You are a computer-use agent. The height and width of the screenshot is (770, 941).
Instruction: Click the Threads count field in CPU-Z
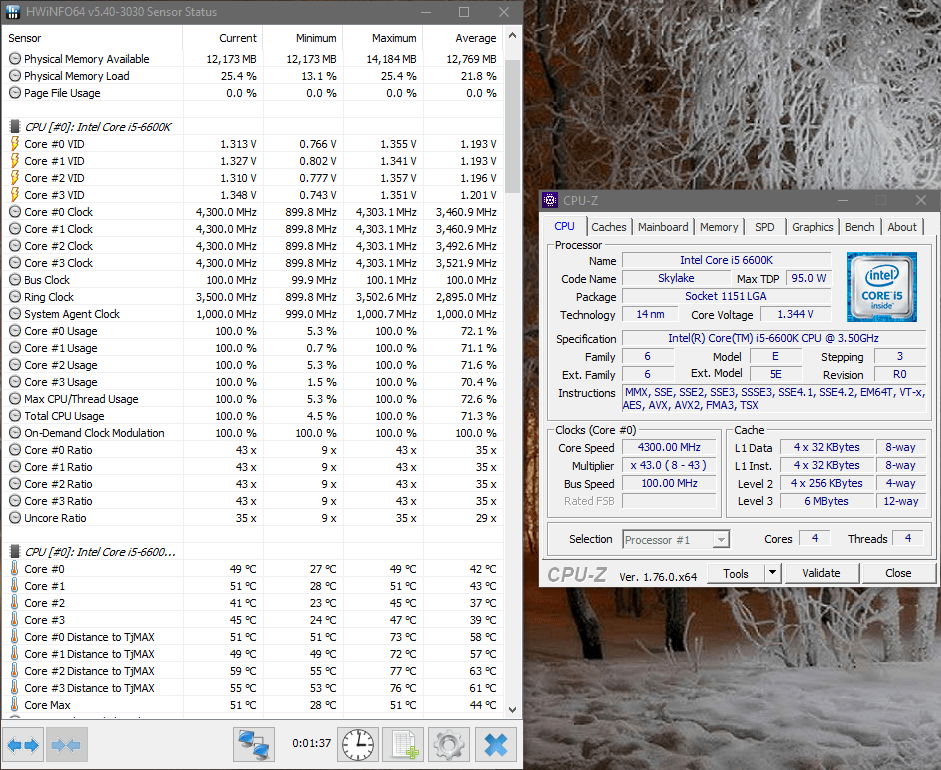[x=909, y=538]
